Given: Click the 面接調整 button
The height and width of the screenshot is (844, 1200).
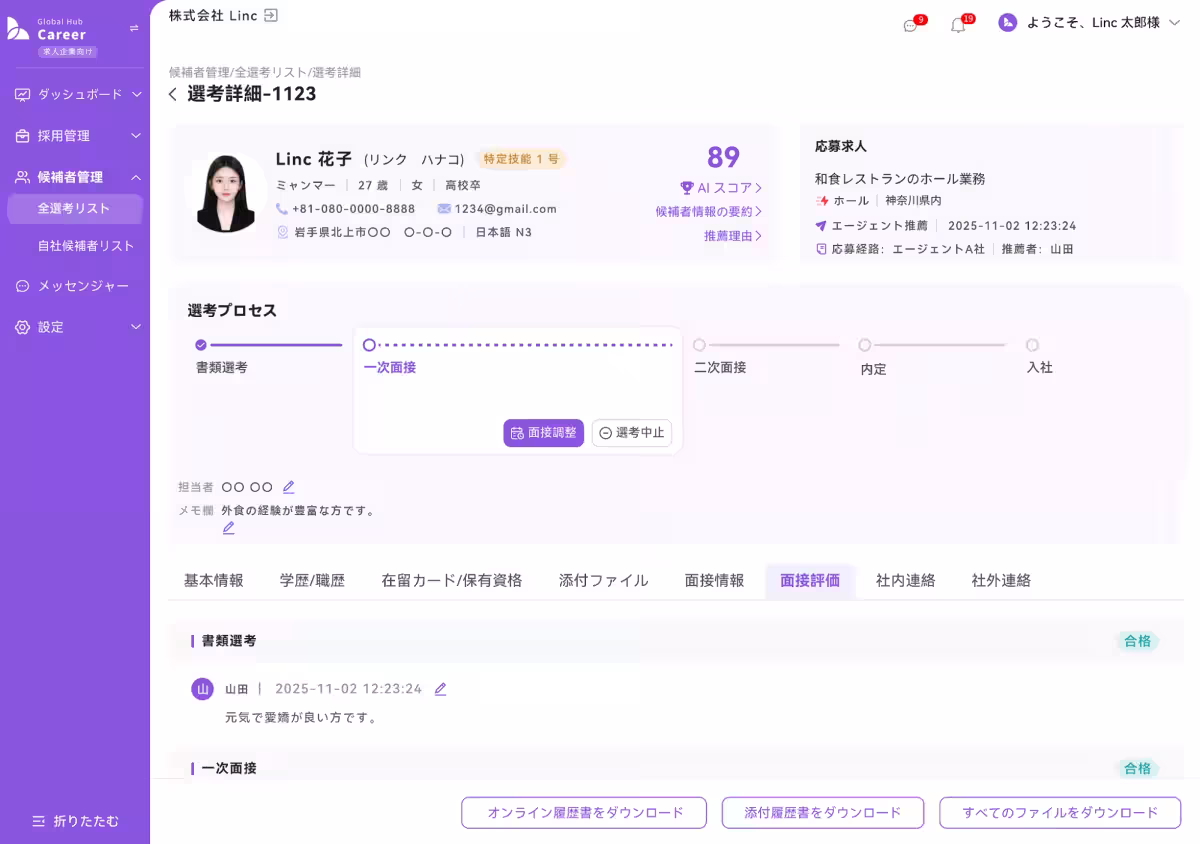Looking at the screenshot, I should click(543, 433).
